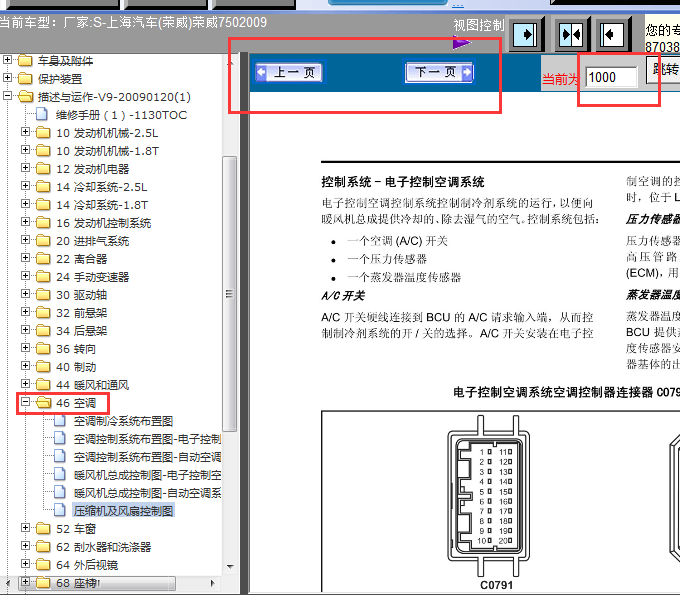Viewport: 680px width, 595px height.
Task: Select the 30 驱动轴 folder label
Action: point(82,295)
